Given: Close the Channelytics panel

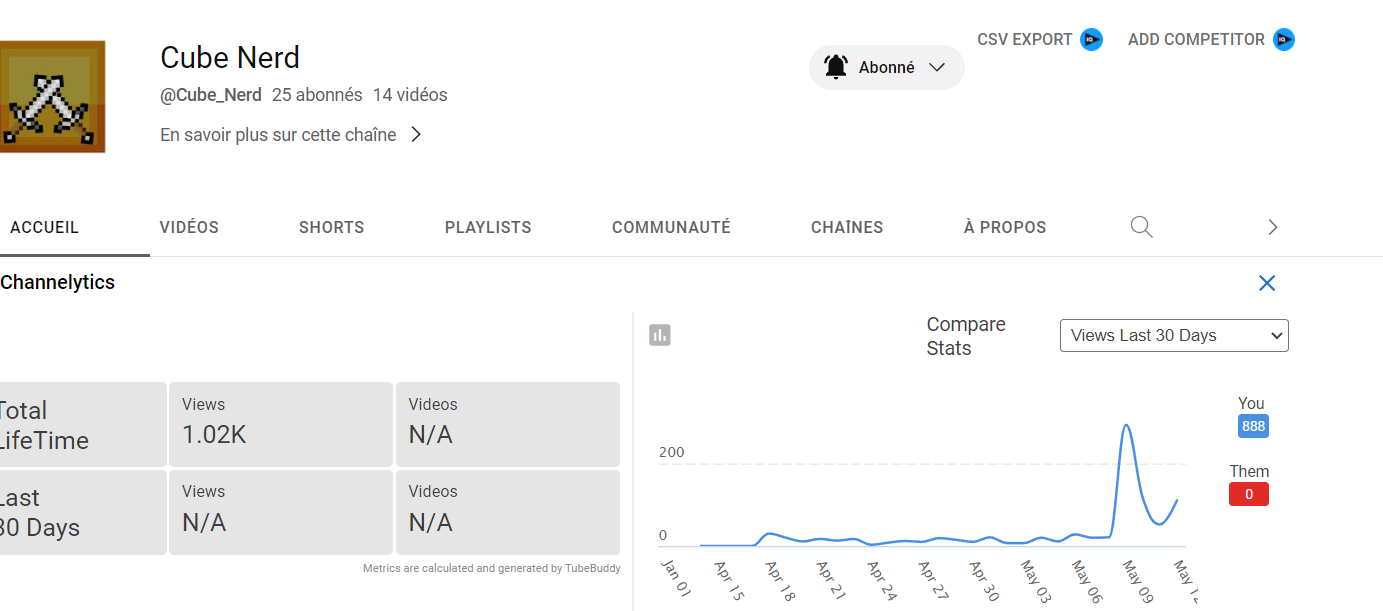Looking at the screenshot, I should pyautogui.click(x=1267, y=283).
